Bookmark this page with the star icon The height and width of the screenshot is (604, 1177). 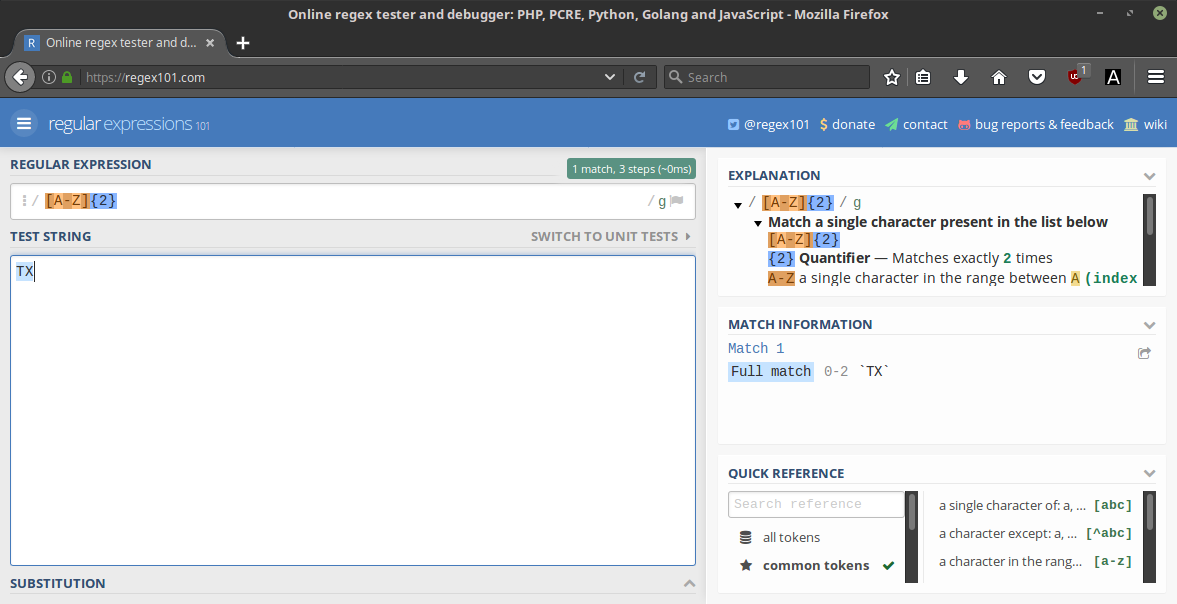click(892, 77)
